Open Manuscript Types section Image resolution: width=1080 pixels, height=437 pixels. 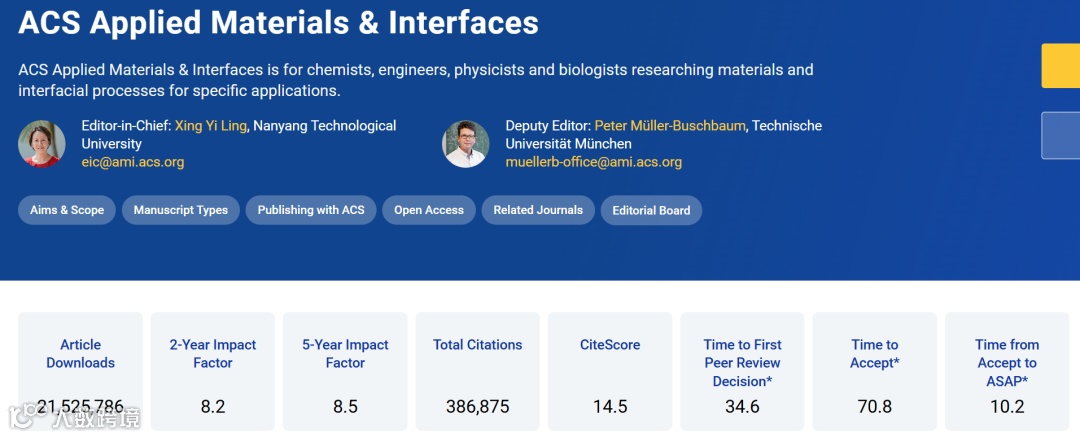(180, 210)
